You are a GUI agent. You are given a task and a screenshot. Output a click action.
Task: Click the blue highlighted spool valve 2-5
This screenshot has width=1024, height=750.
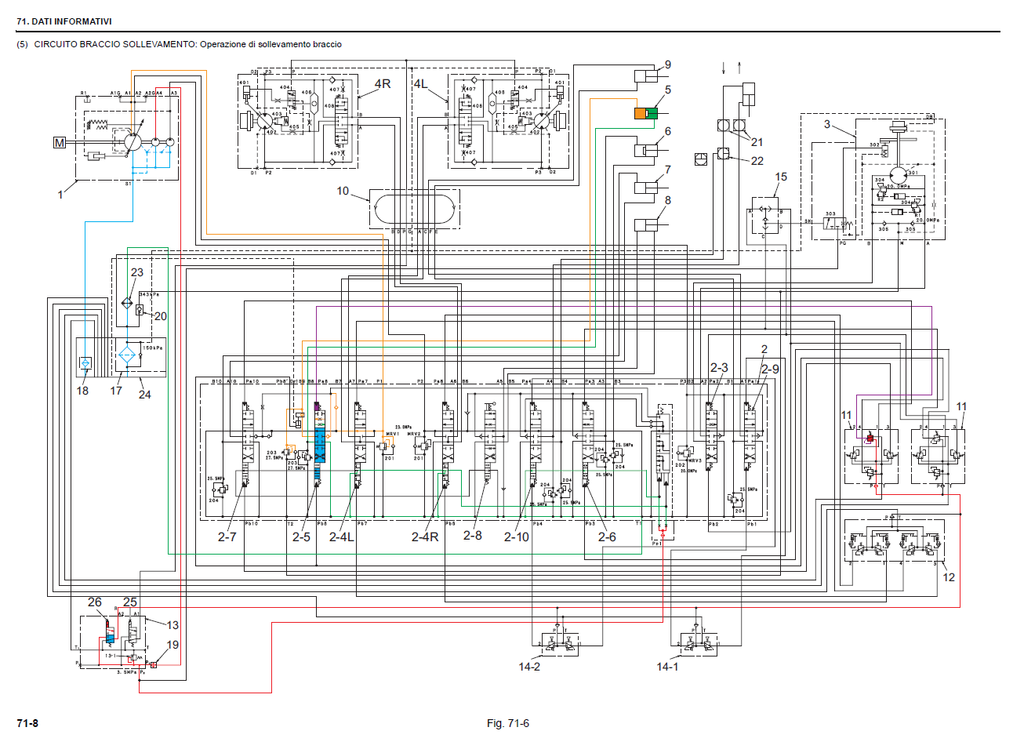coord(319,446)
